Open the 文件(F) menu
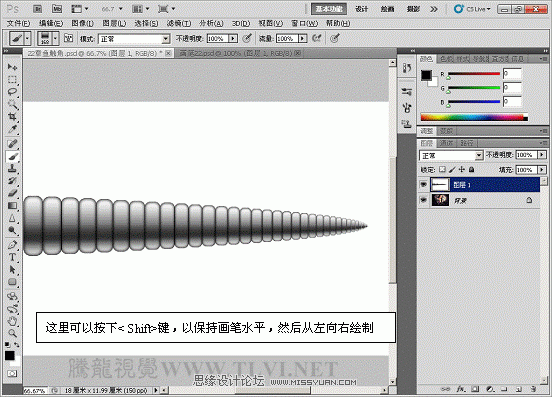552x397 pixels. coord(19,23)
